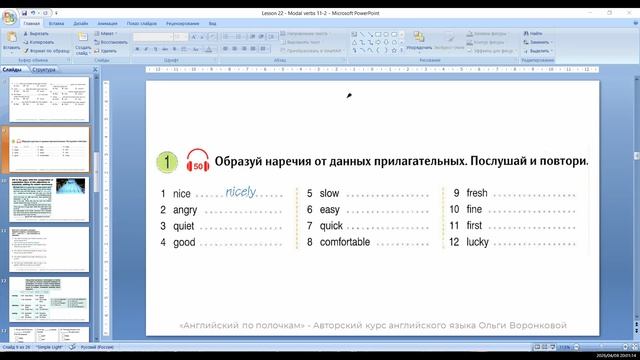The height and width of the screenshot is (360, 640).
Task: Open the font size combo box
Action: [x=180, y=37]
